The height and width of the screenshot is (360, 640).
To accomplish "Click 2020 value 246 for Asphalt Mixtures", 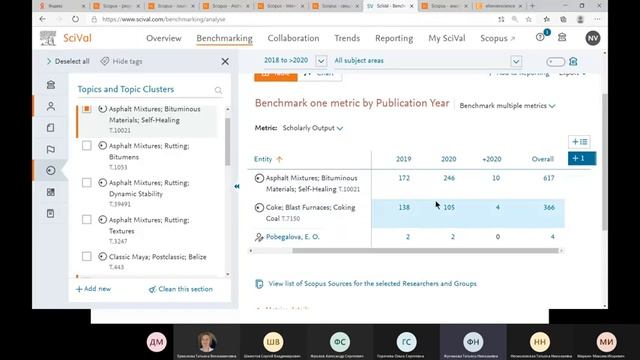I will (x=449, y=178).
